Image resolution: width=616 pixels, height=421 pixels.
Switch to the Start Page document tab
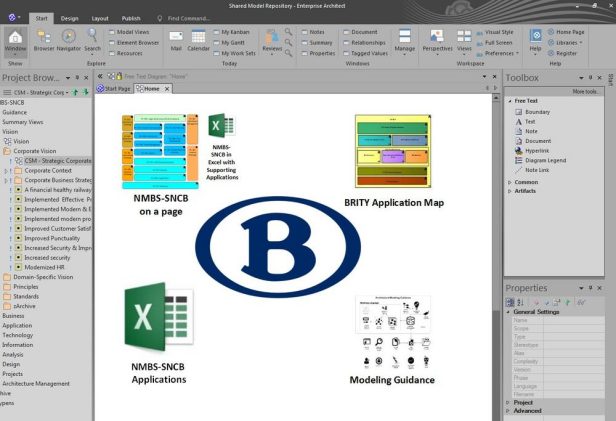click(114, 89)
